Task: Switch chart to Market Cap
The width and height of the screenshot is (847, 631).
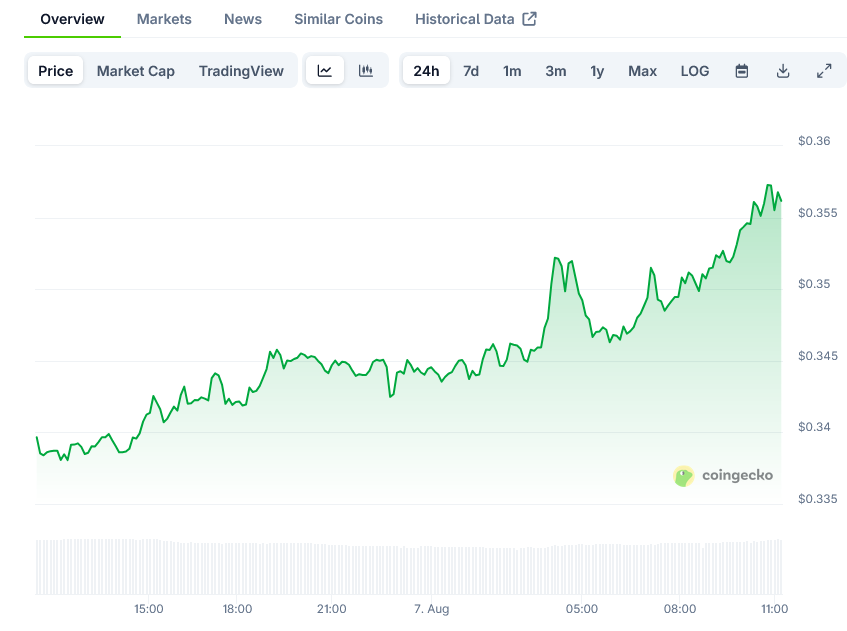Action: click(136, 71)
